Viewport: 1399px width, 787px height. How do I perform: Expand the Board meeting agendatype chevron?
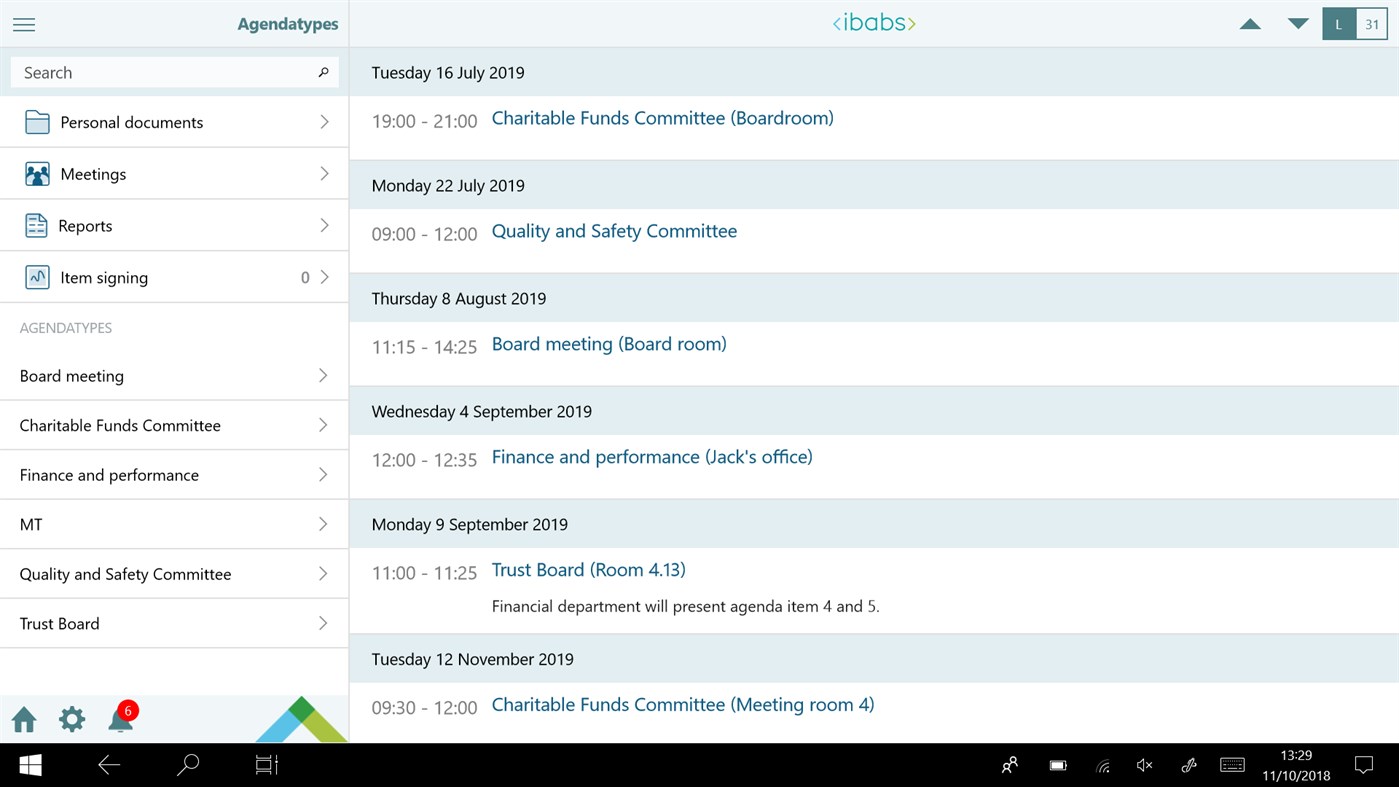323,376
